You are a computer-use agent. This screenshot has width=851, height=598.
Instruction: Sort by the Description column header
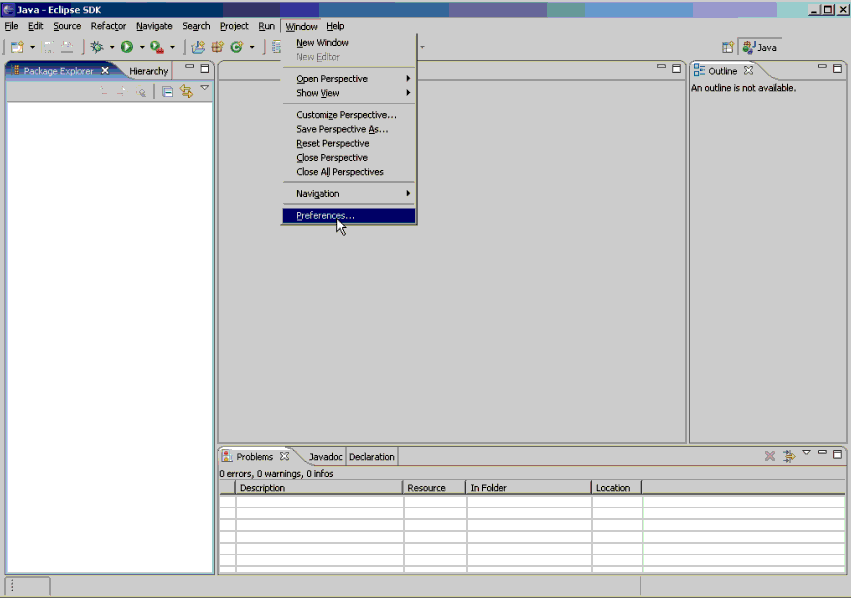319,488
